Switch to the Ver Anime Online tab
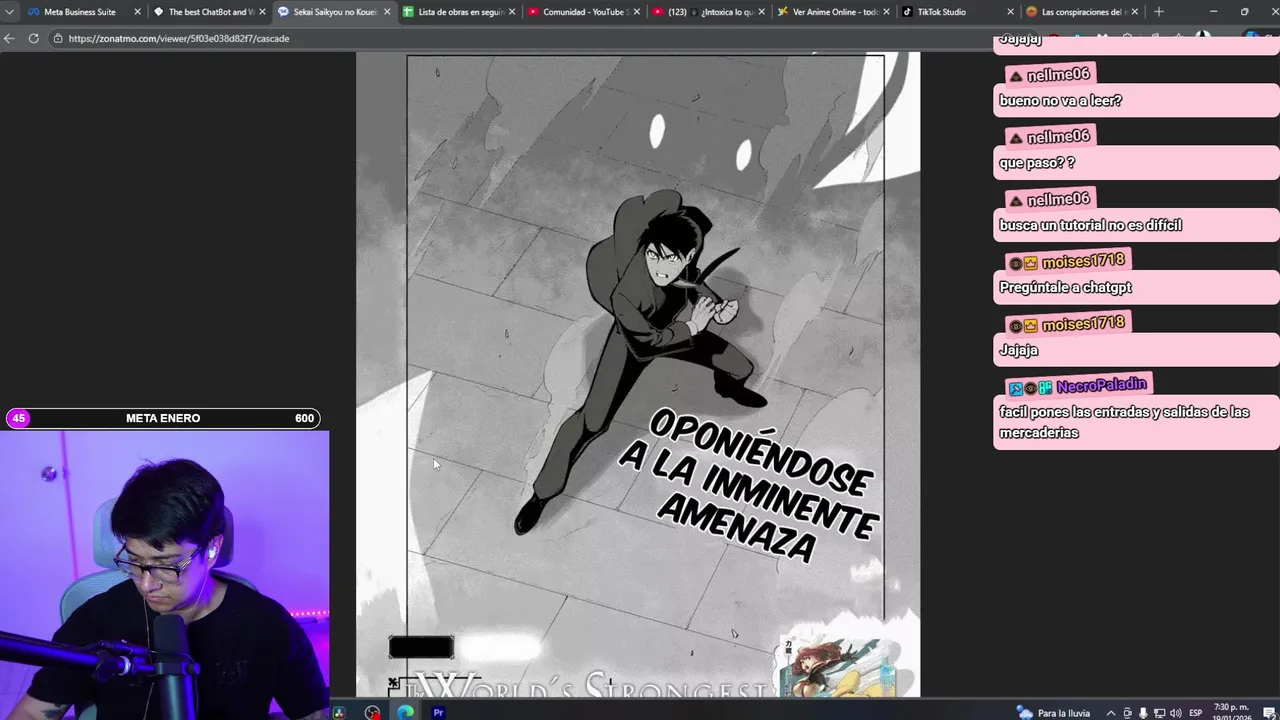This screenshot has height=720, width=1280. (x=834, y=12)
